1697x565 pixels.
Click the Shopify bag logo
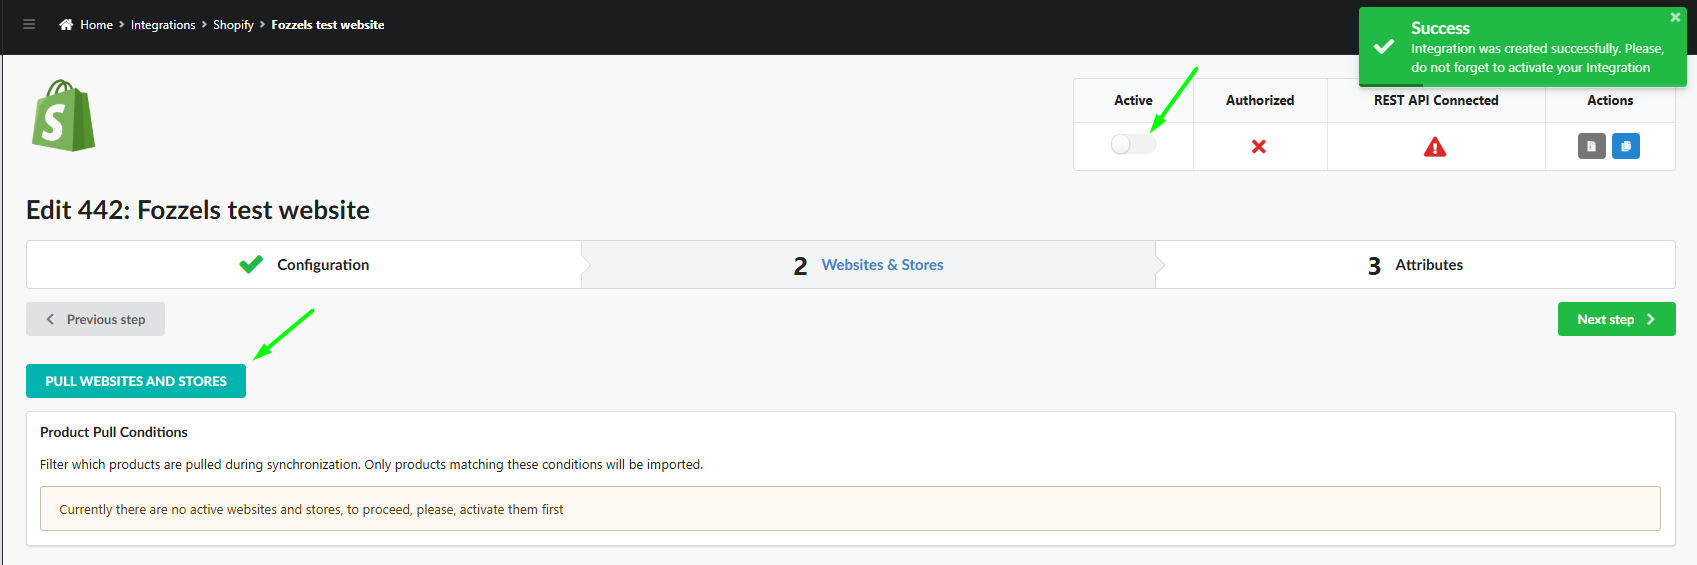pyautogui.click(x=63, y=116)
